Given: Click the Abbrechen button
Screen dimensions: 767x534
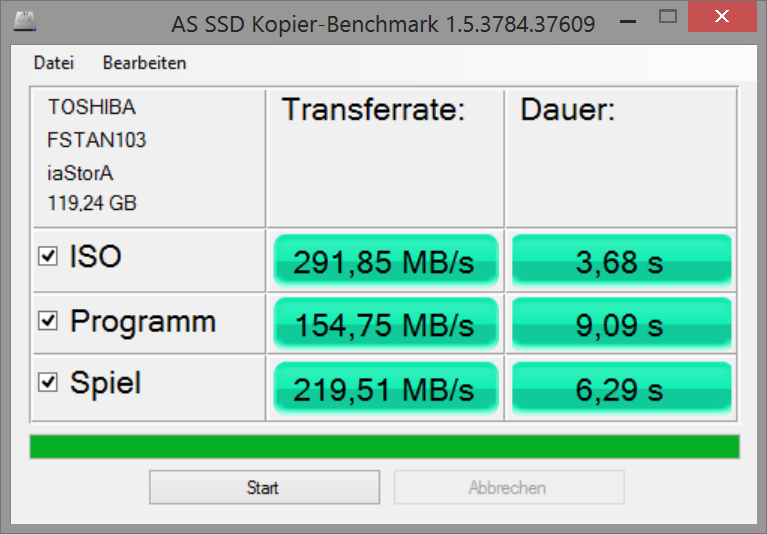Looking at the screenshot, I should pos(508,488).
